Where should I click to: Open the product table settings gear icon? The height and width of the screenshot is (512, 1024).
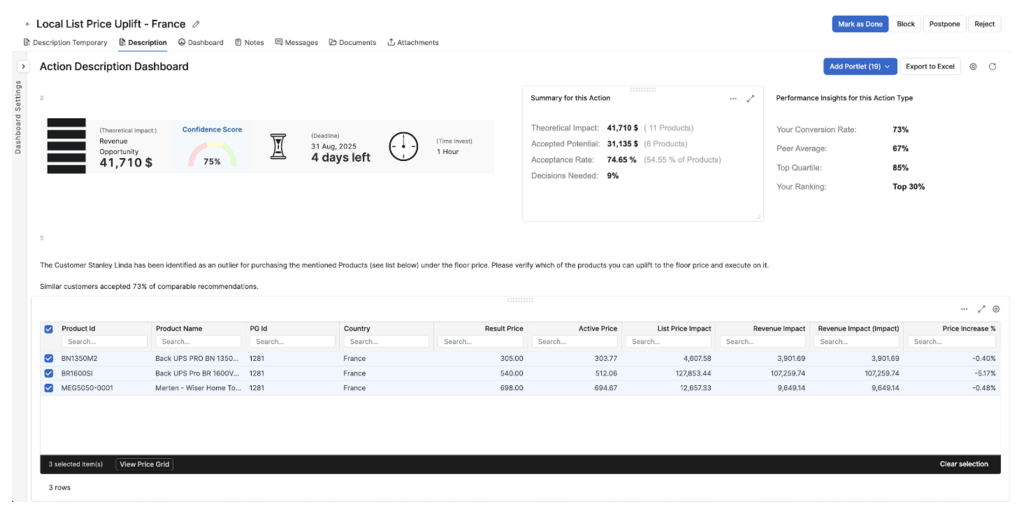click(996, 309)
